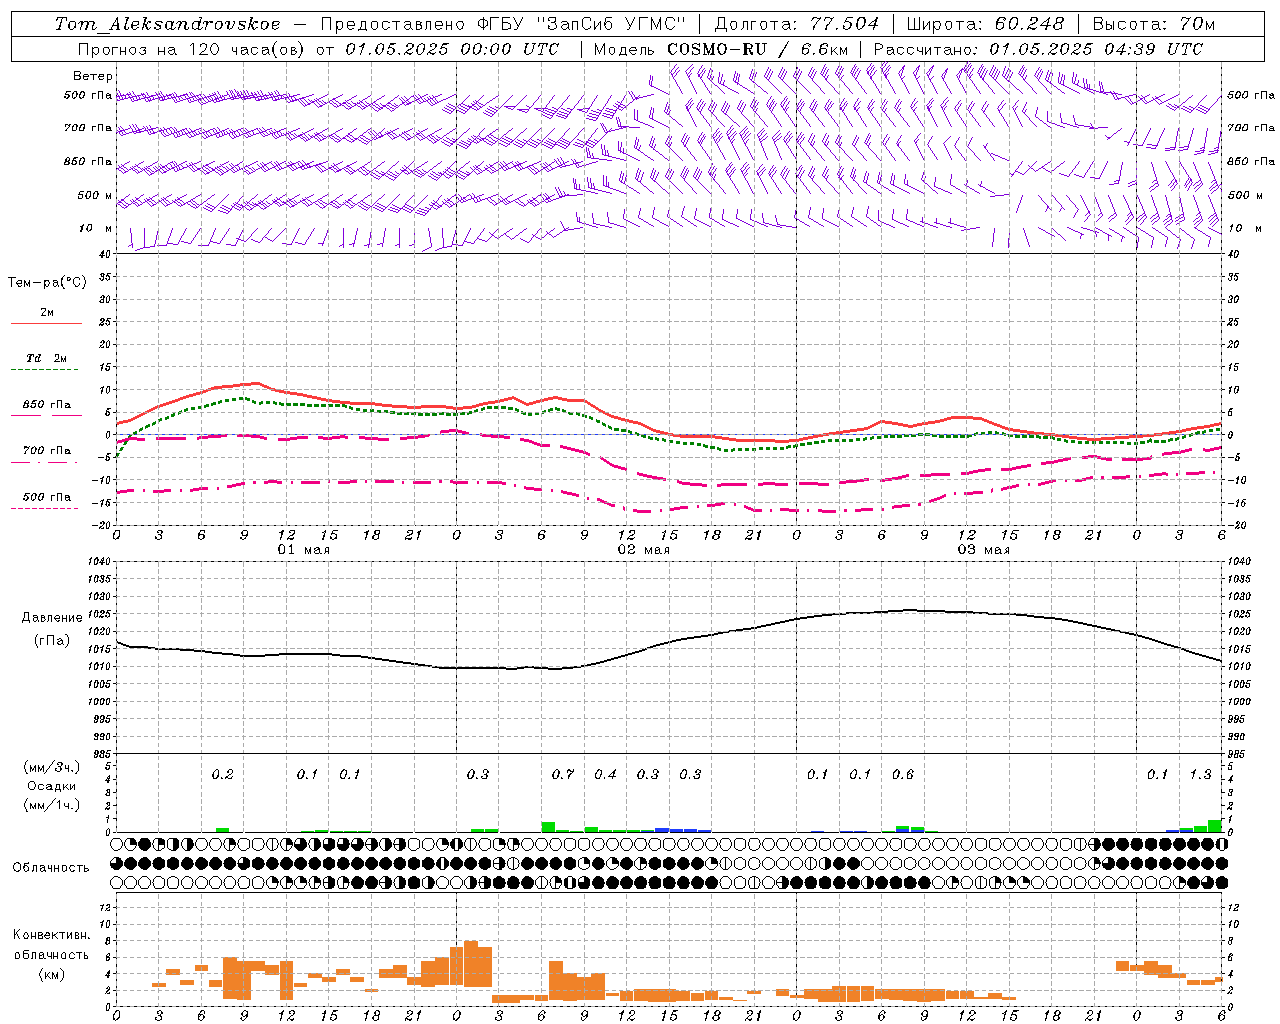Click the Тем-ра(°C) axis label
The height and width of the screenshot is (1024, 1280).
tap(47, 283)
